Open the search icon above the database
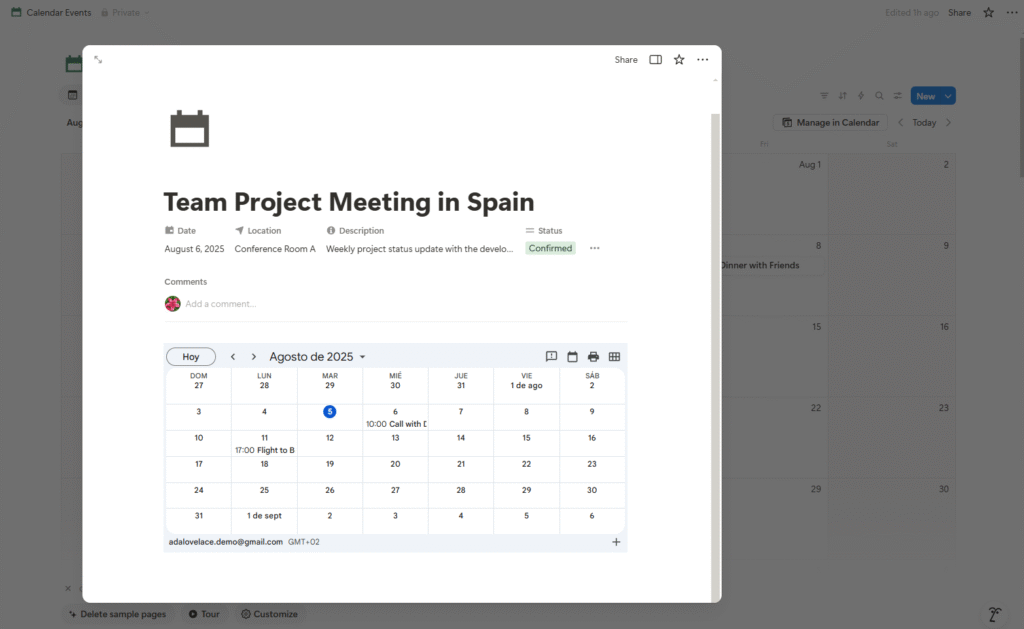1024x629 pixels. (x=879, y=95)
